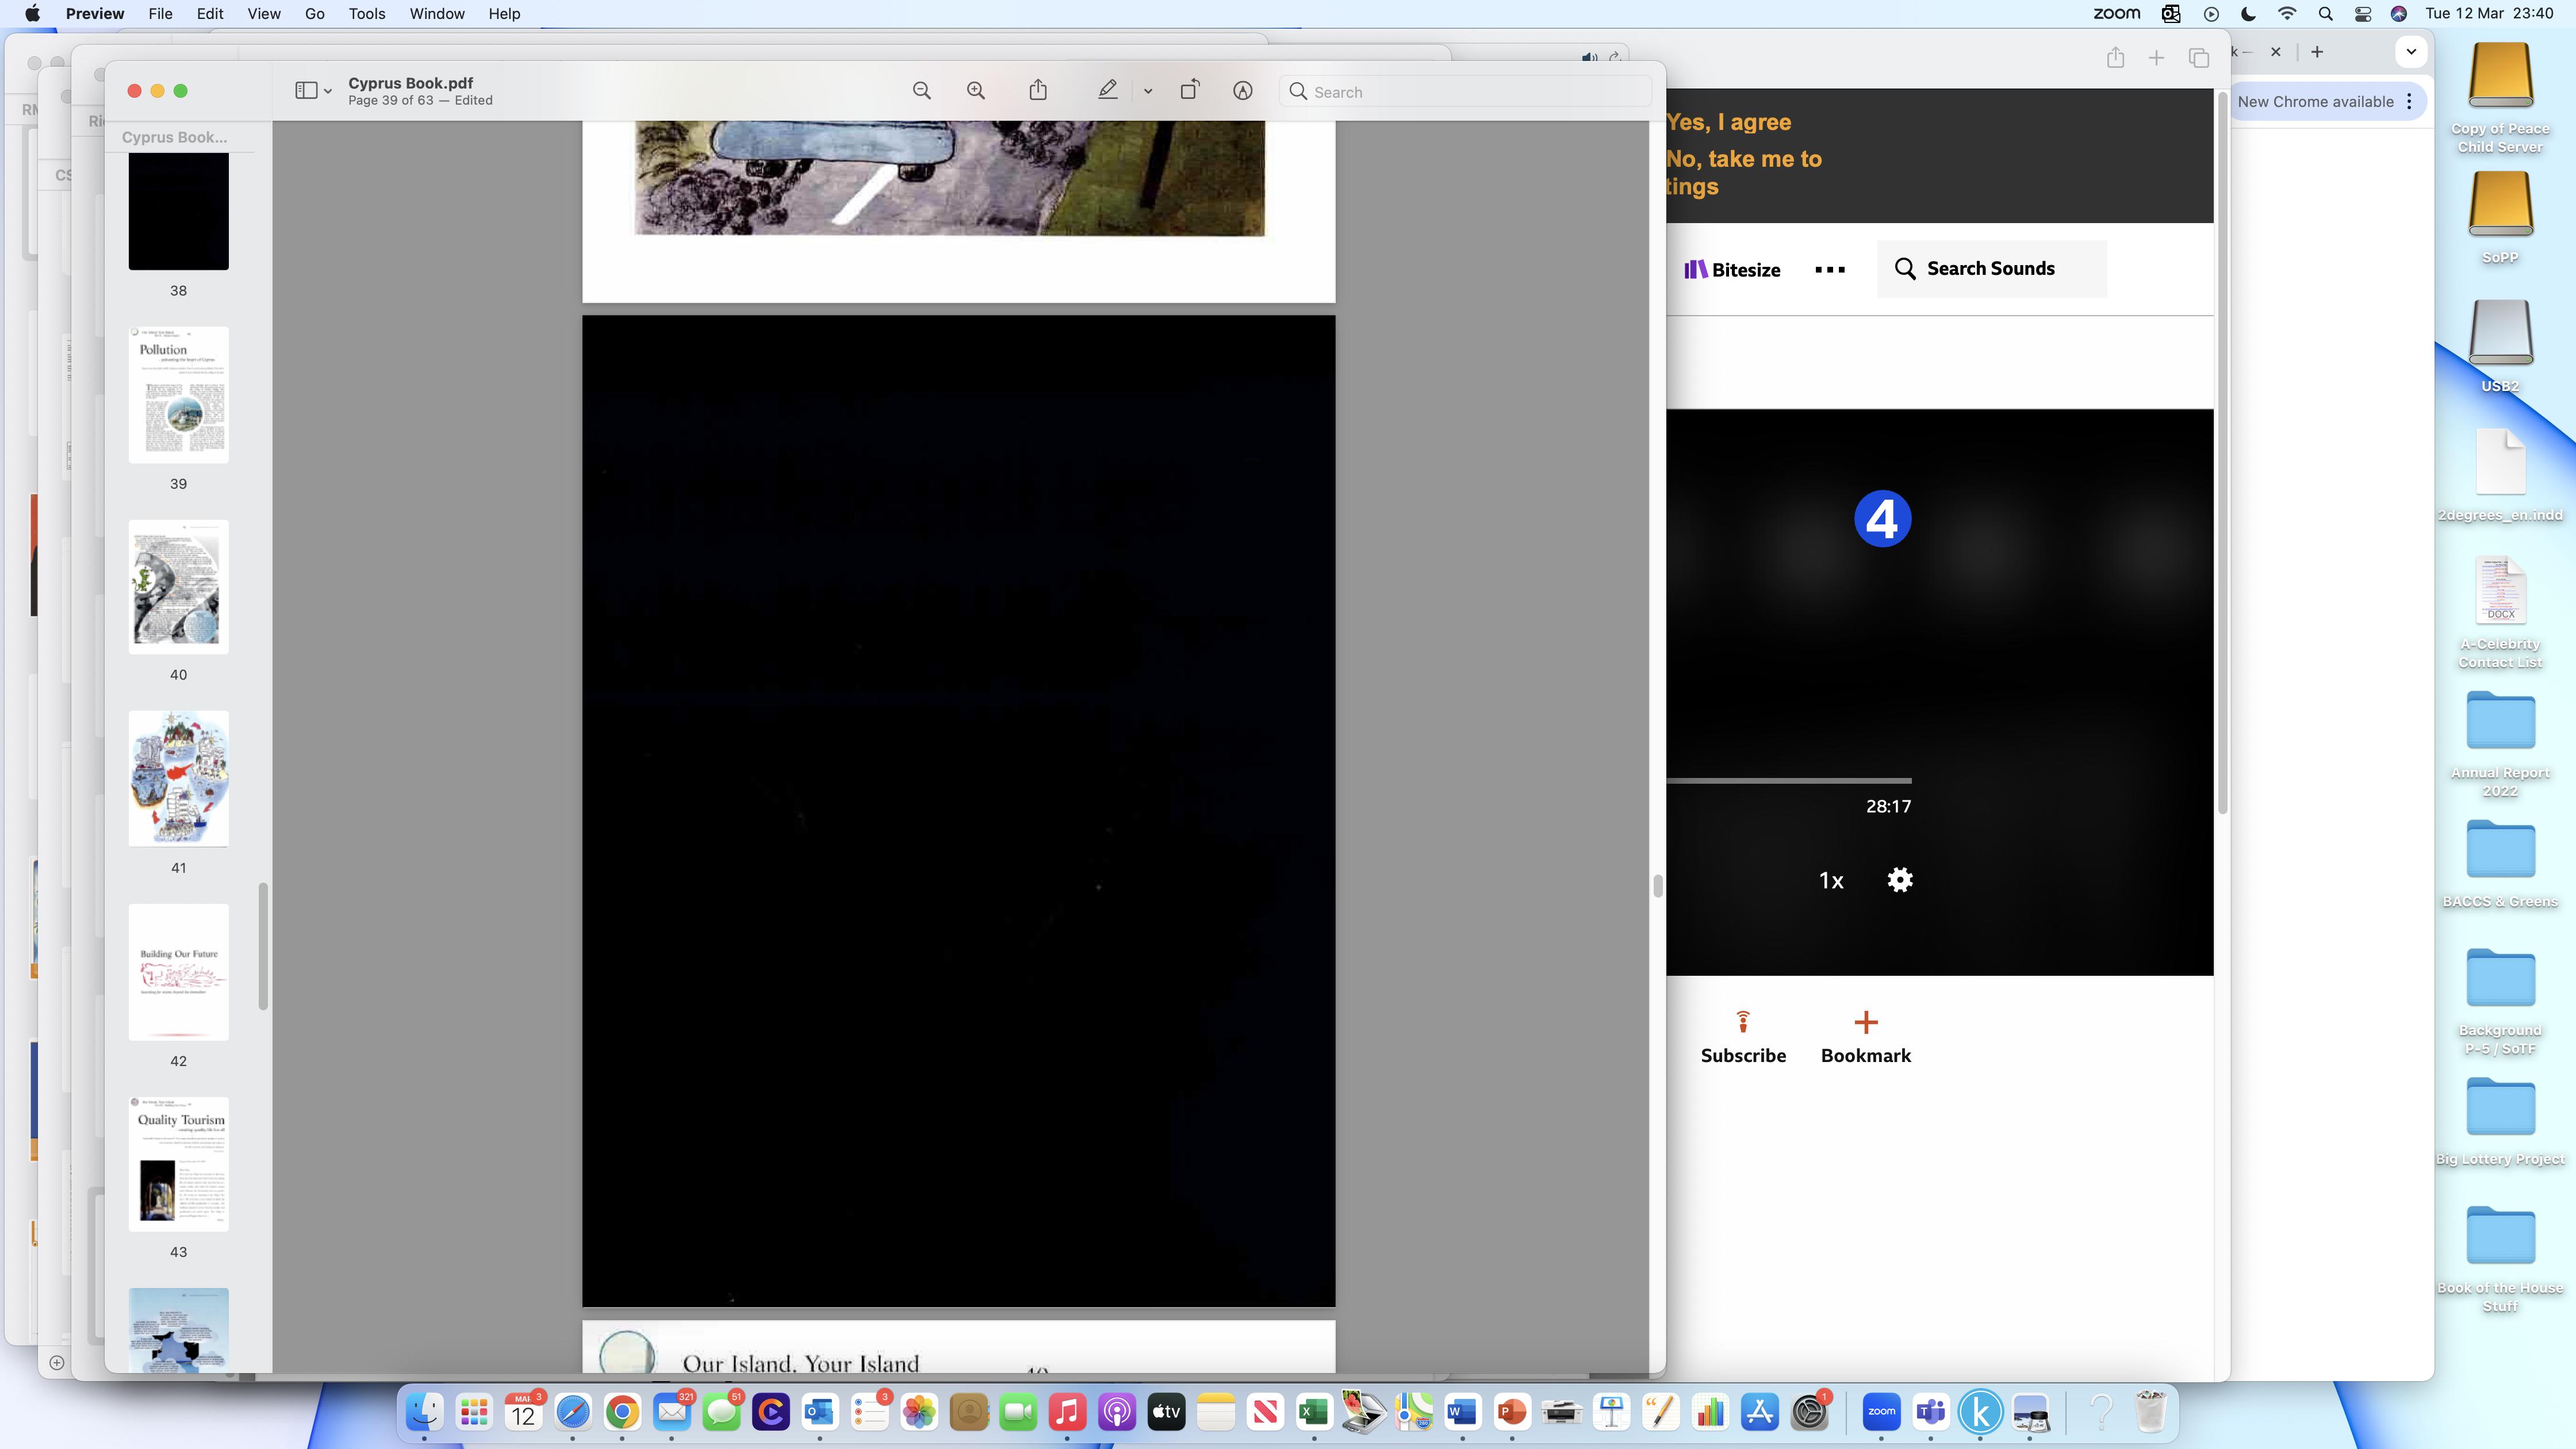Show the Markup Toolbar circle icon
The height and width of the screenshot is (1449, 2576).
tap(1242, 91)
